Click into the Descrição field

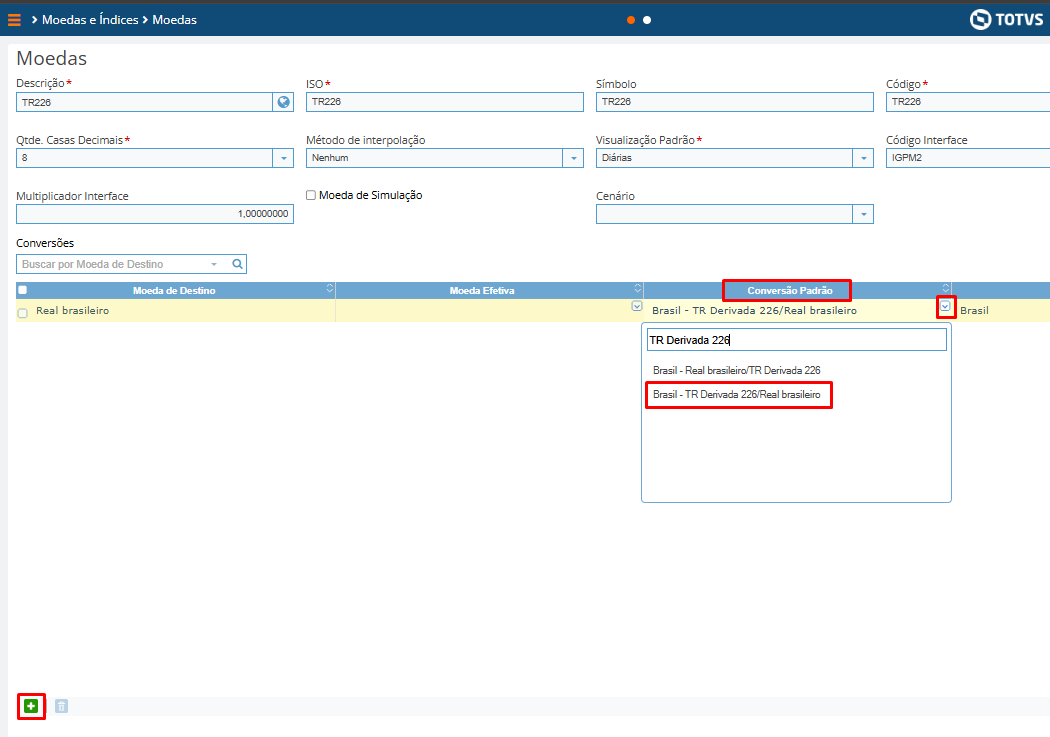(x=144, y=102)
